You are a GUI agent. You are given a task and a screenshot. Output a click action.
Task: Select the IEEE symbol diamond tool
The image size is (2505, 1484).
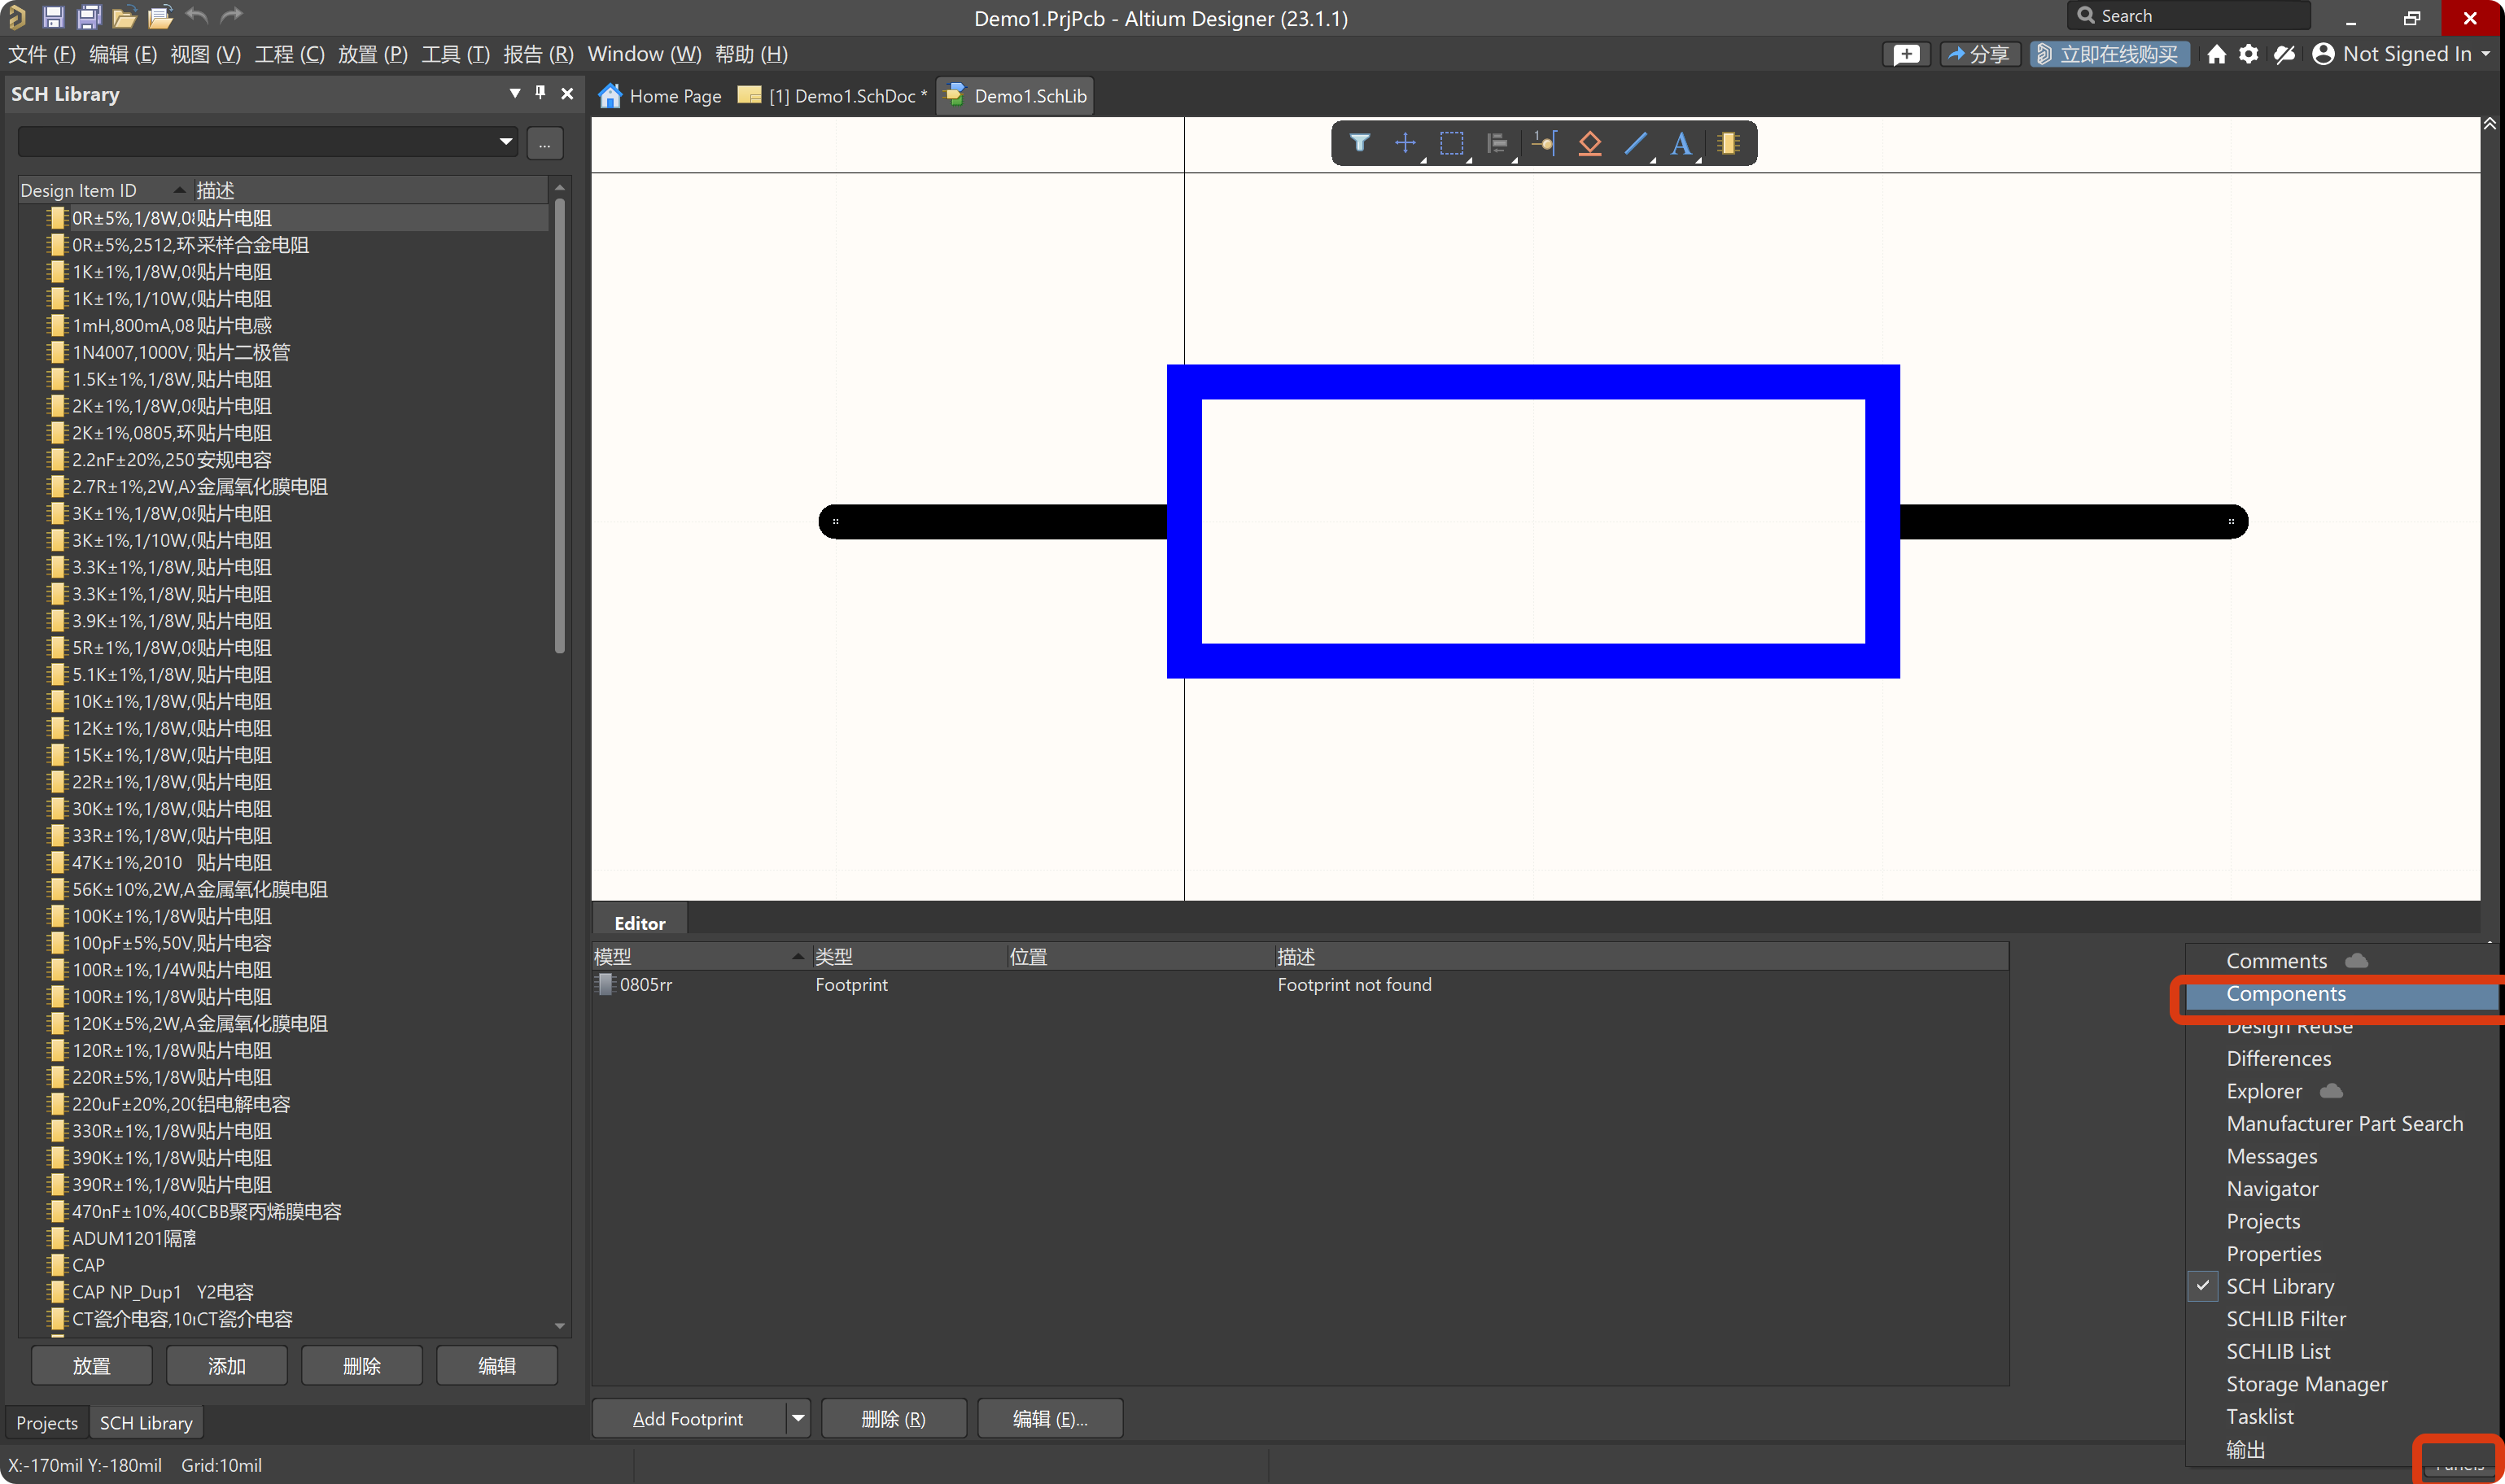(x=1589, y=143)
